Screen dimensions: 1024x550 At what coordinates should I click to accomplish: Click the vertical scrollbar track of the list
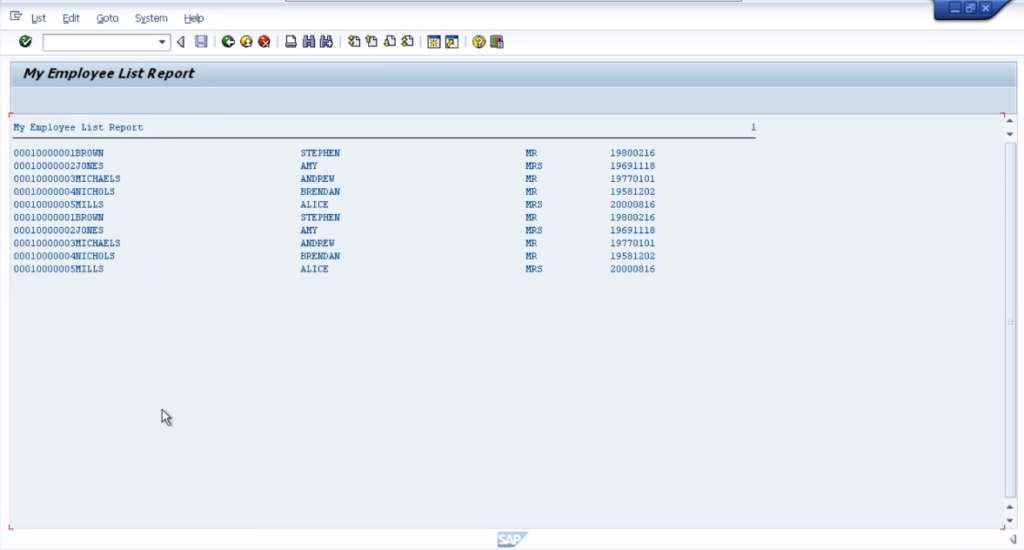(x=1010, y=320)
